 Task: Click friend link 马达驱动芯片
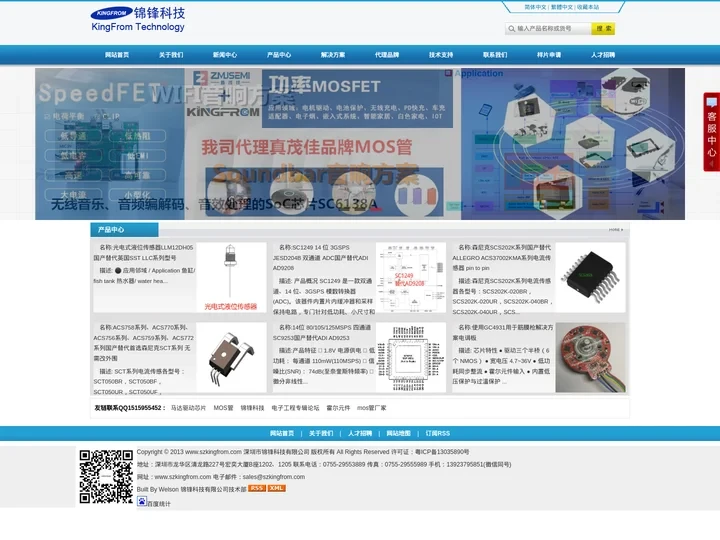(x=188, y=408)
